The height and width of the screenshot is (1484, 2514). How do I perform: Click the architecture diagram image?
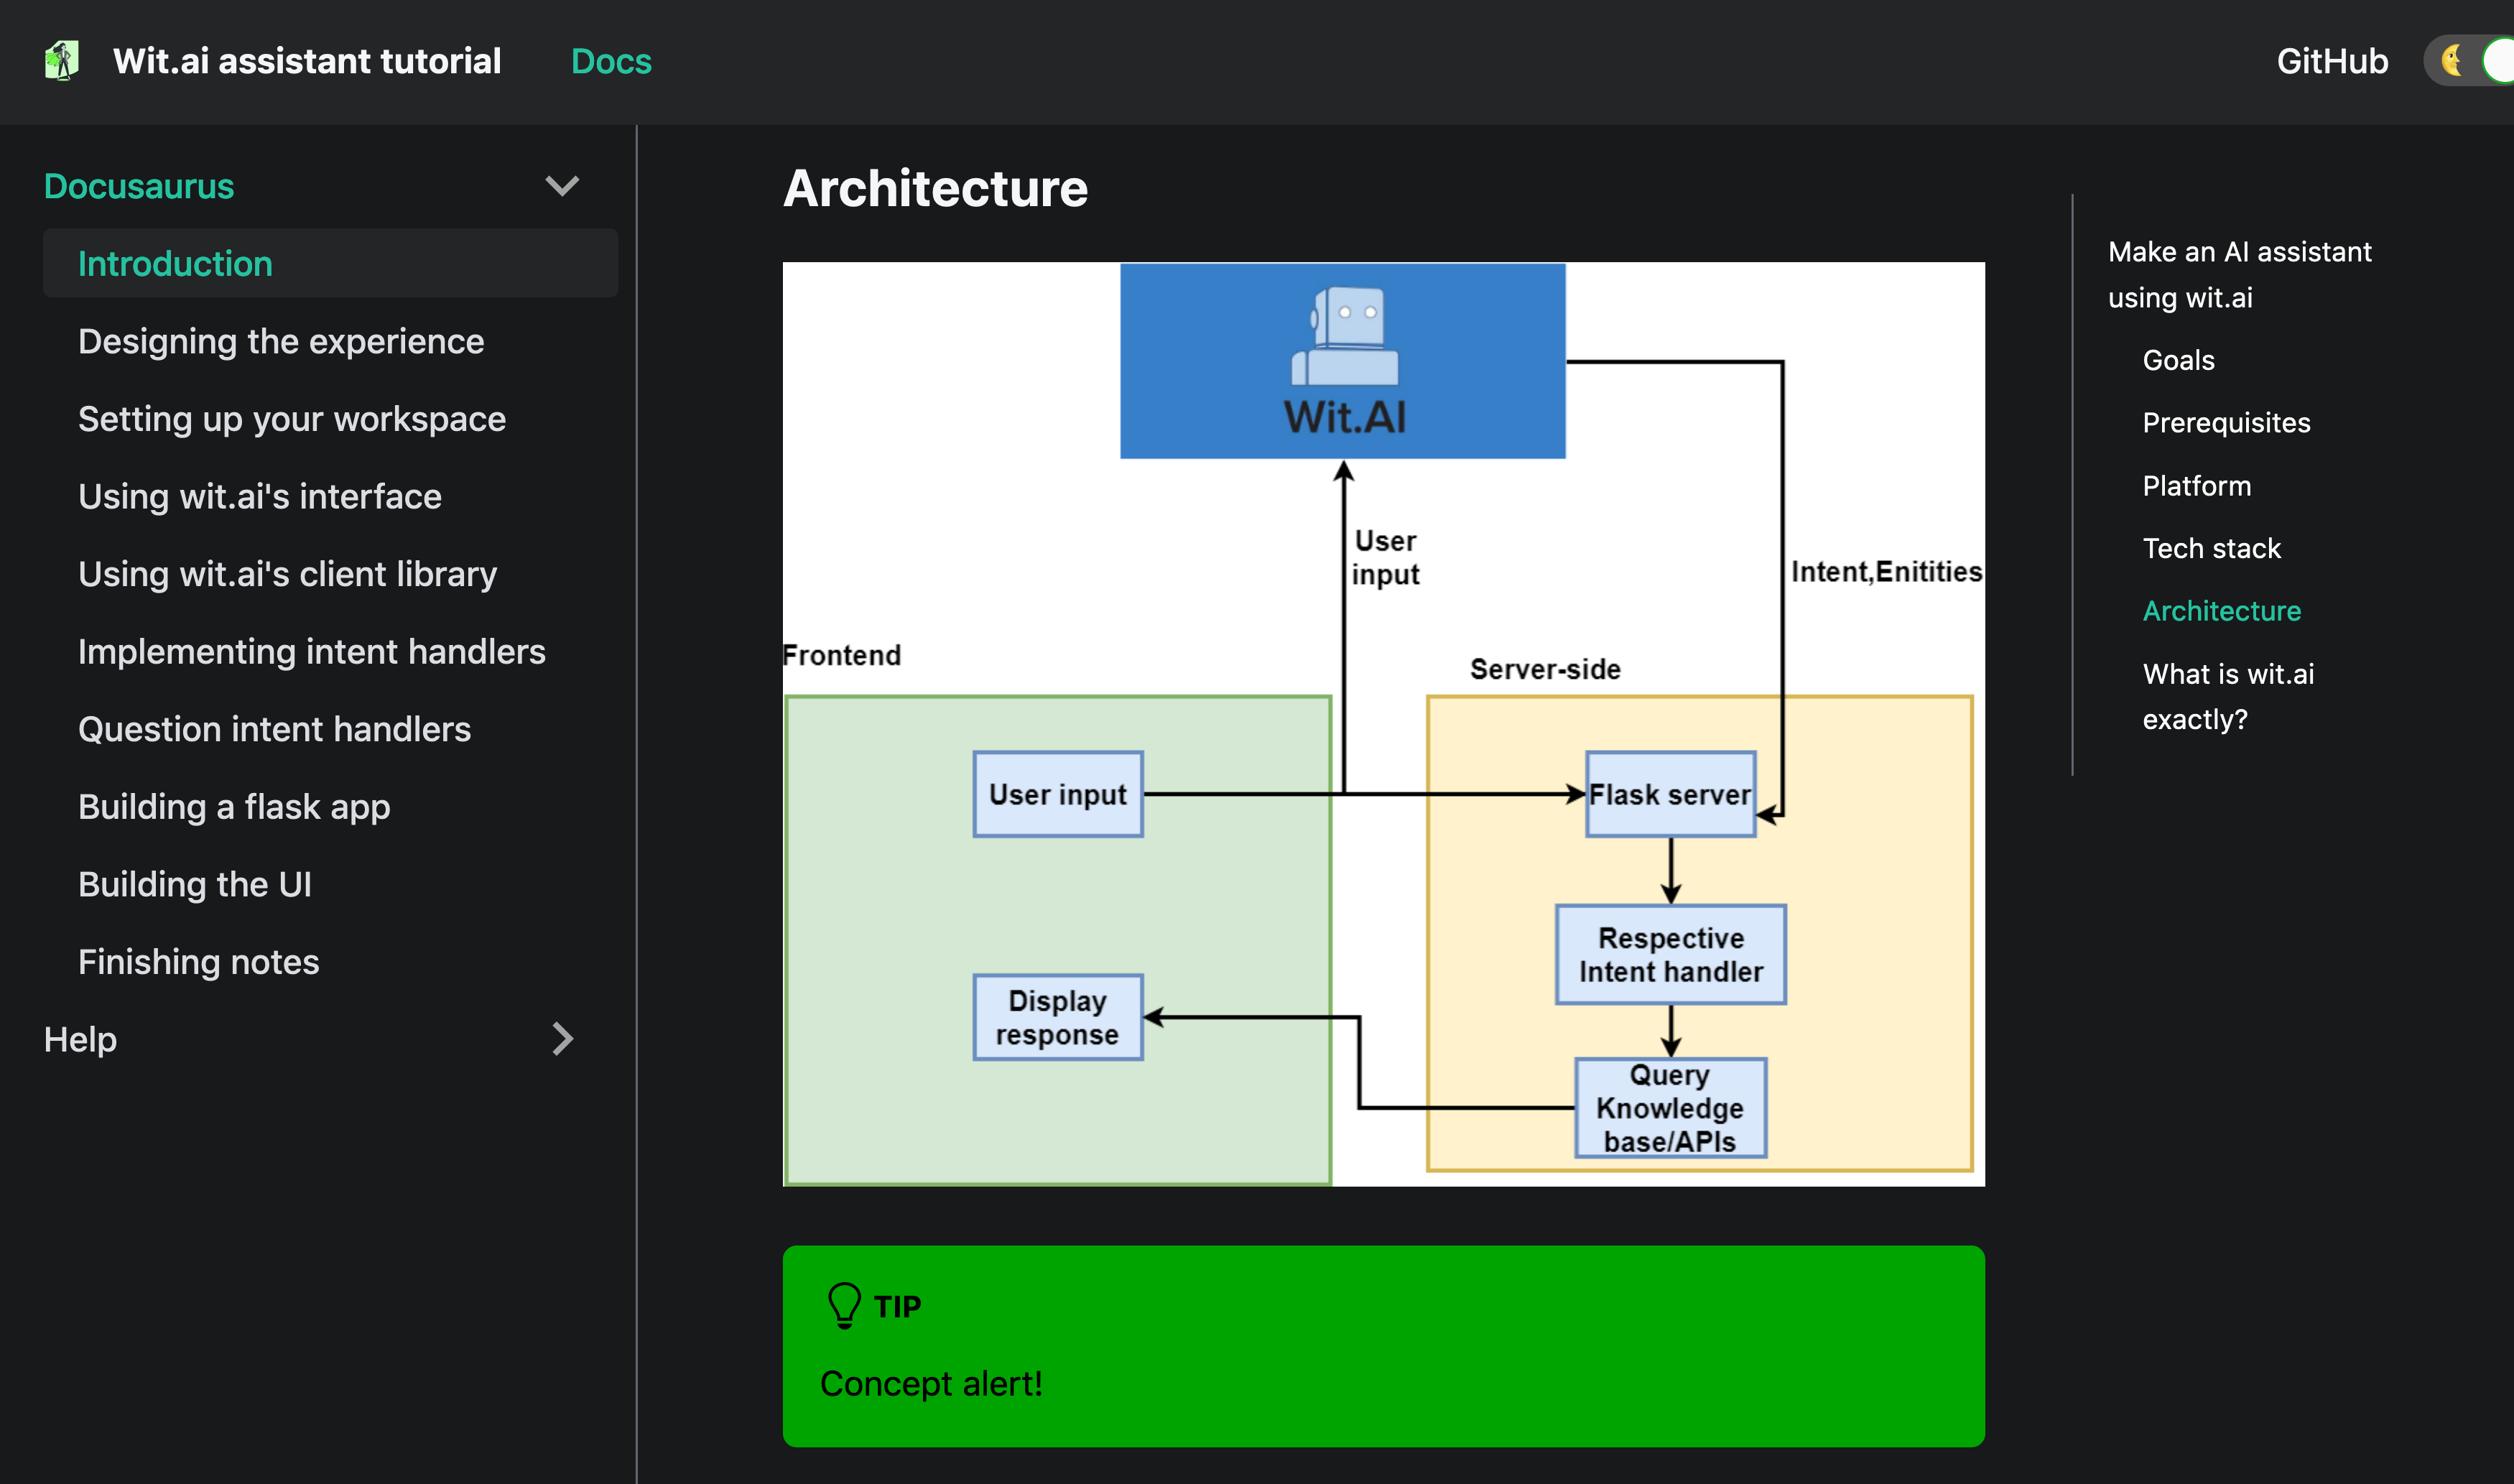1383,724
